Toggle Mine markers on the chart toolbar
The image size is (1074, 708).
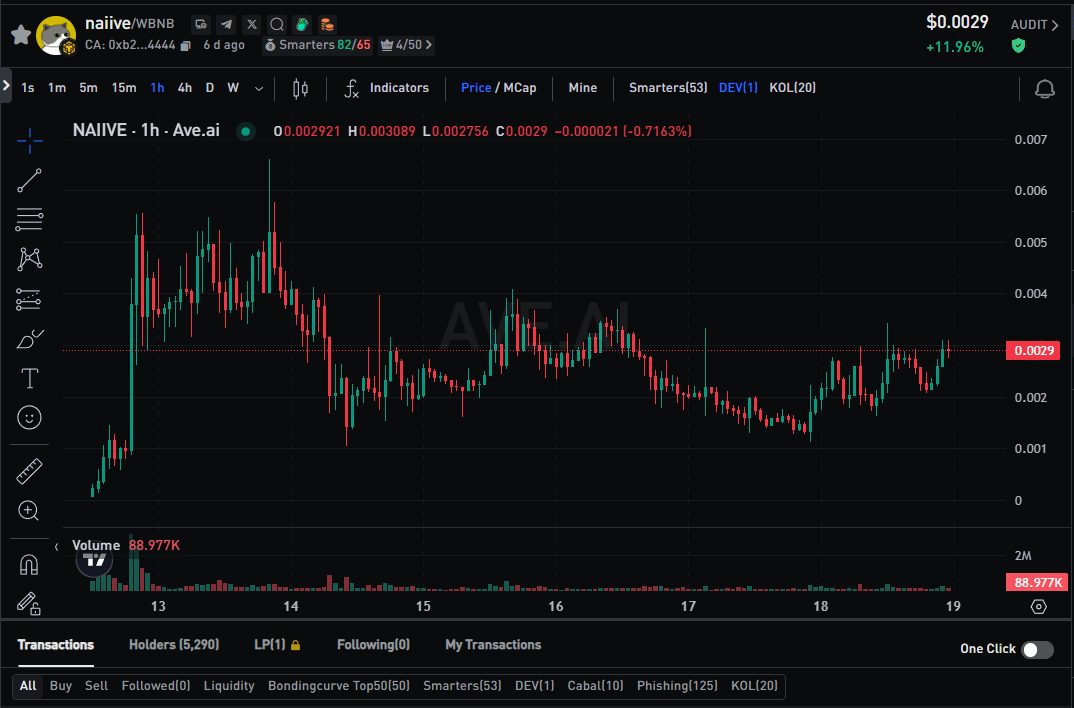[x=583, y=88]
